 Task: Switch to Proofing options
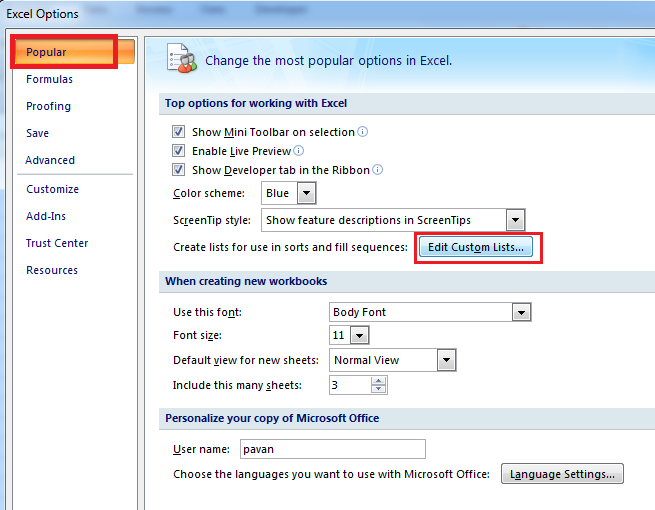point(48,106)
